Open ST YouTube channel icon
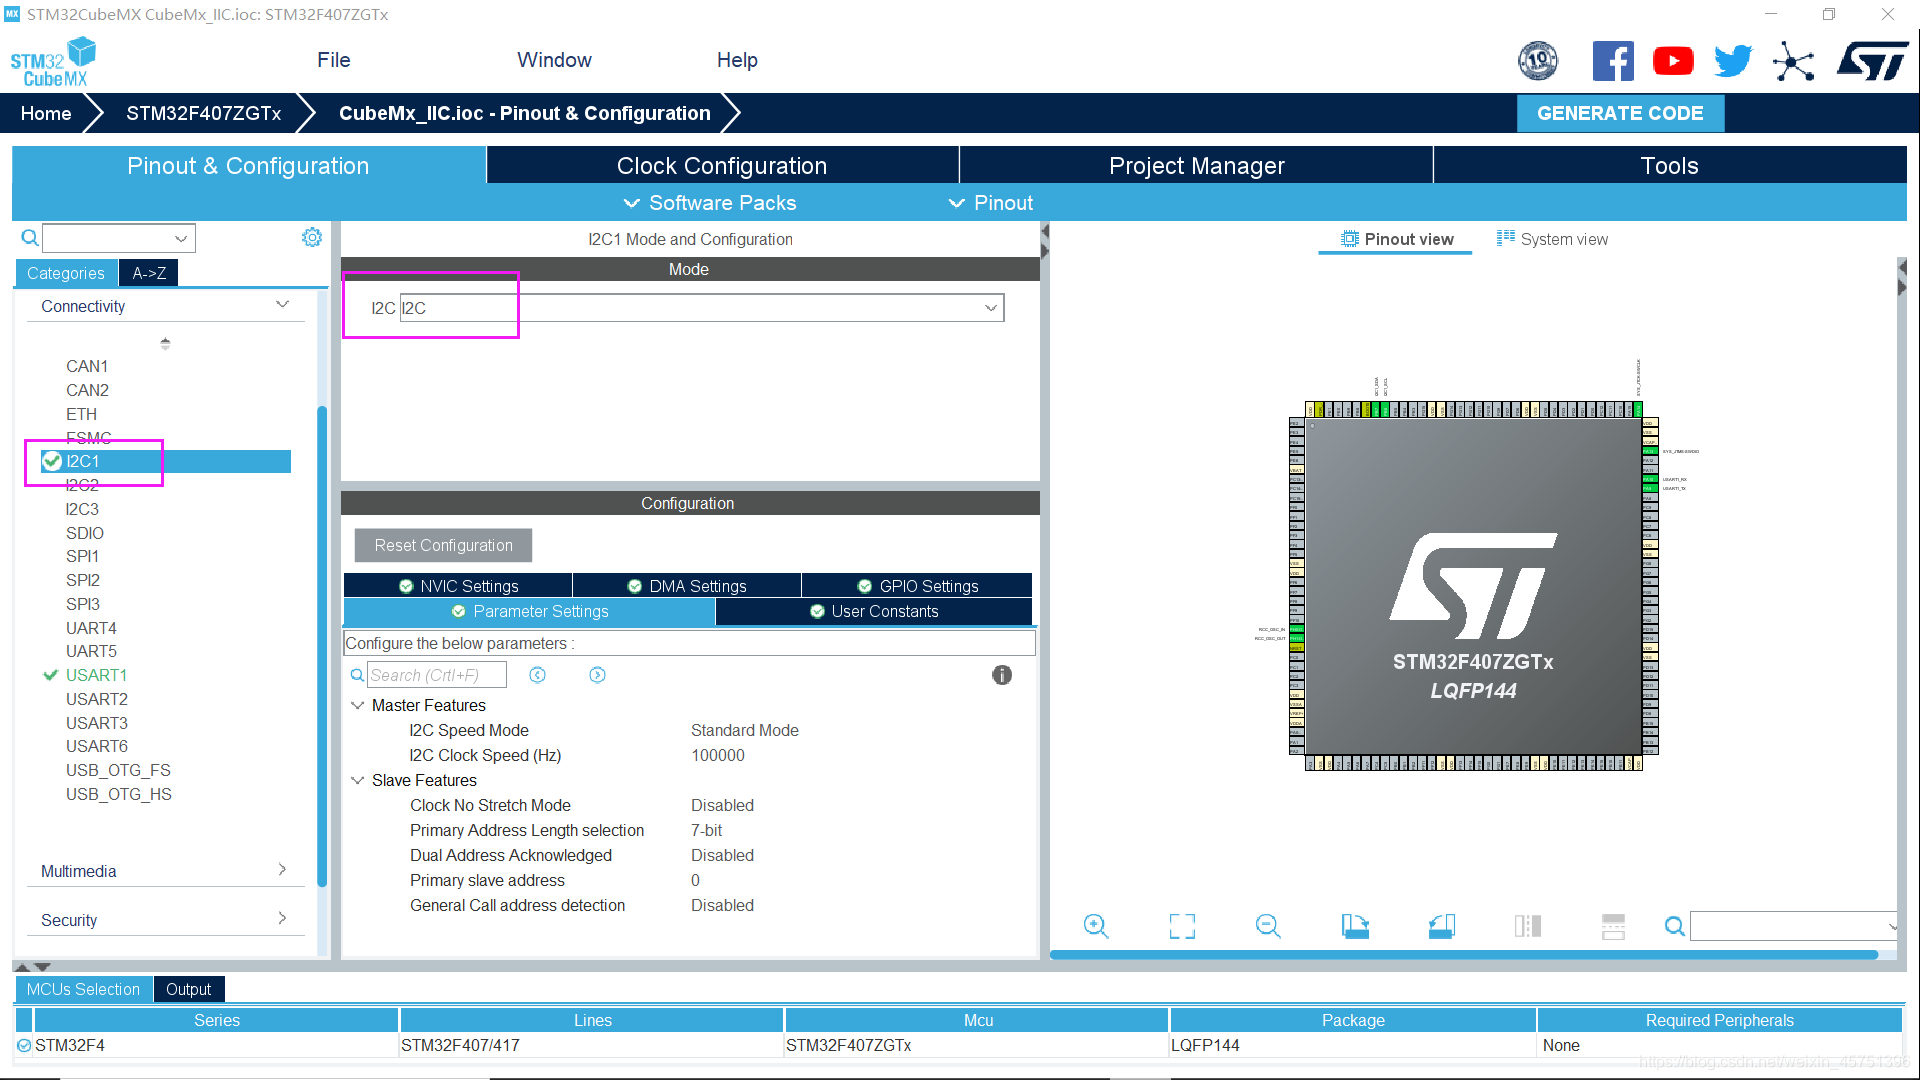Screen dimensions: 1920x1080 (1673, 61)
